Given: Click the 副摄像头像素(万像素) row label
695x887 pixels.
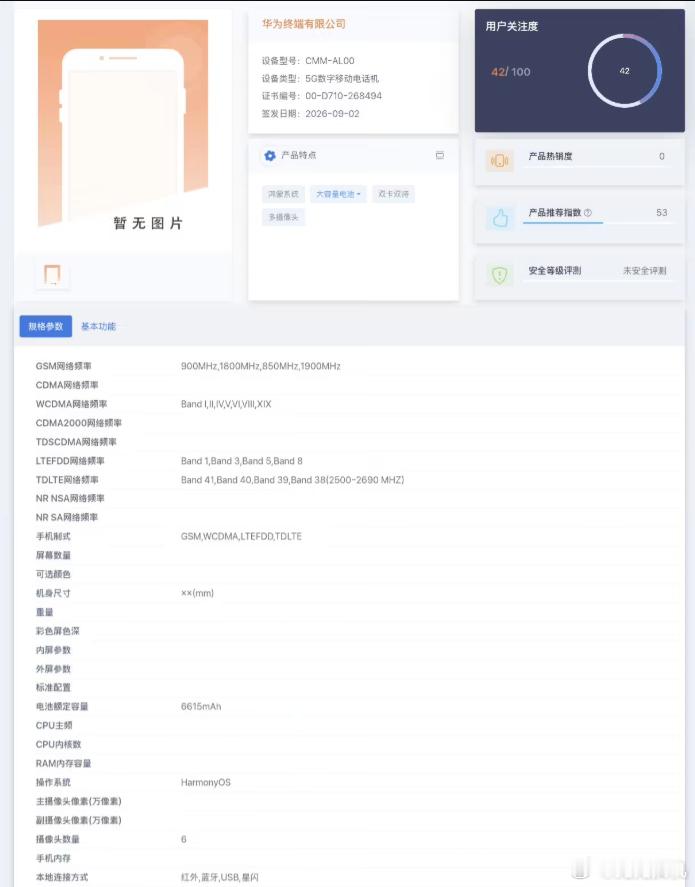Looking at the screenshot, I should (79, 820).
